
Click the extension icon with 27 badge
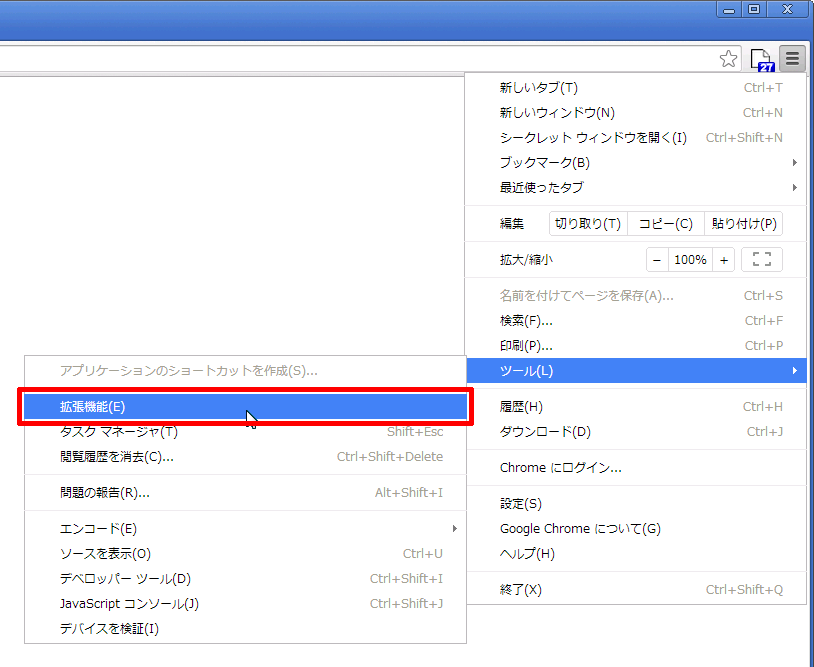click(x=763, y=60)
